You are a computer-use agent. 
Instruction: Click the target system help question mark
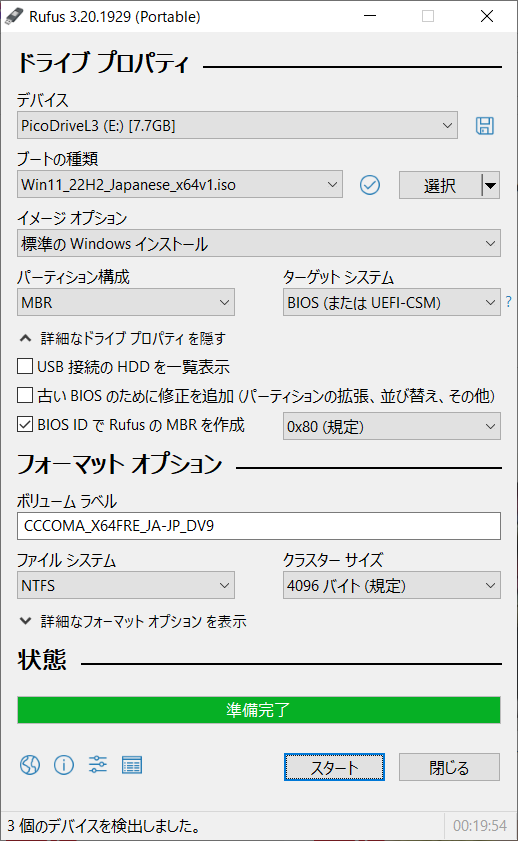click(x=508, y=302)
